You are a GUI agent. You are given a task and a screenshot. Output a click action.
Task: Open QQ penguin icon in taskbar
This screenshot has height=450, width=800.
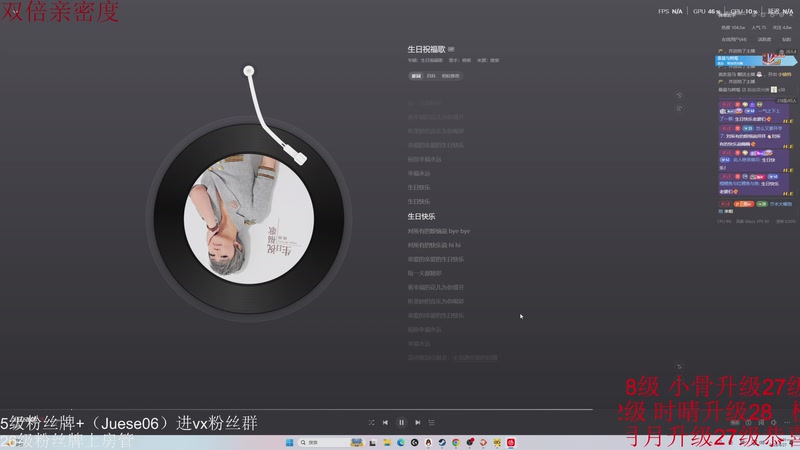click(x=428, y=442)
